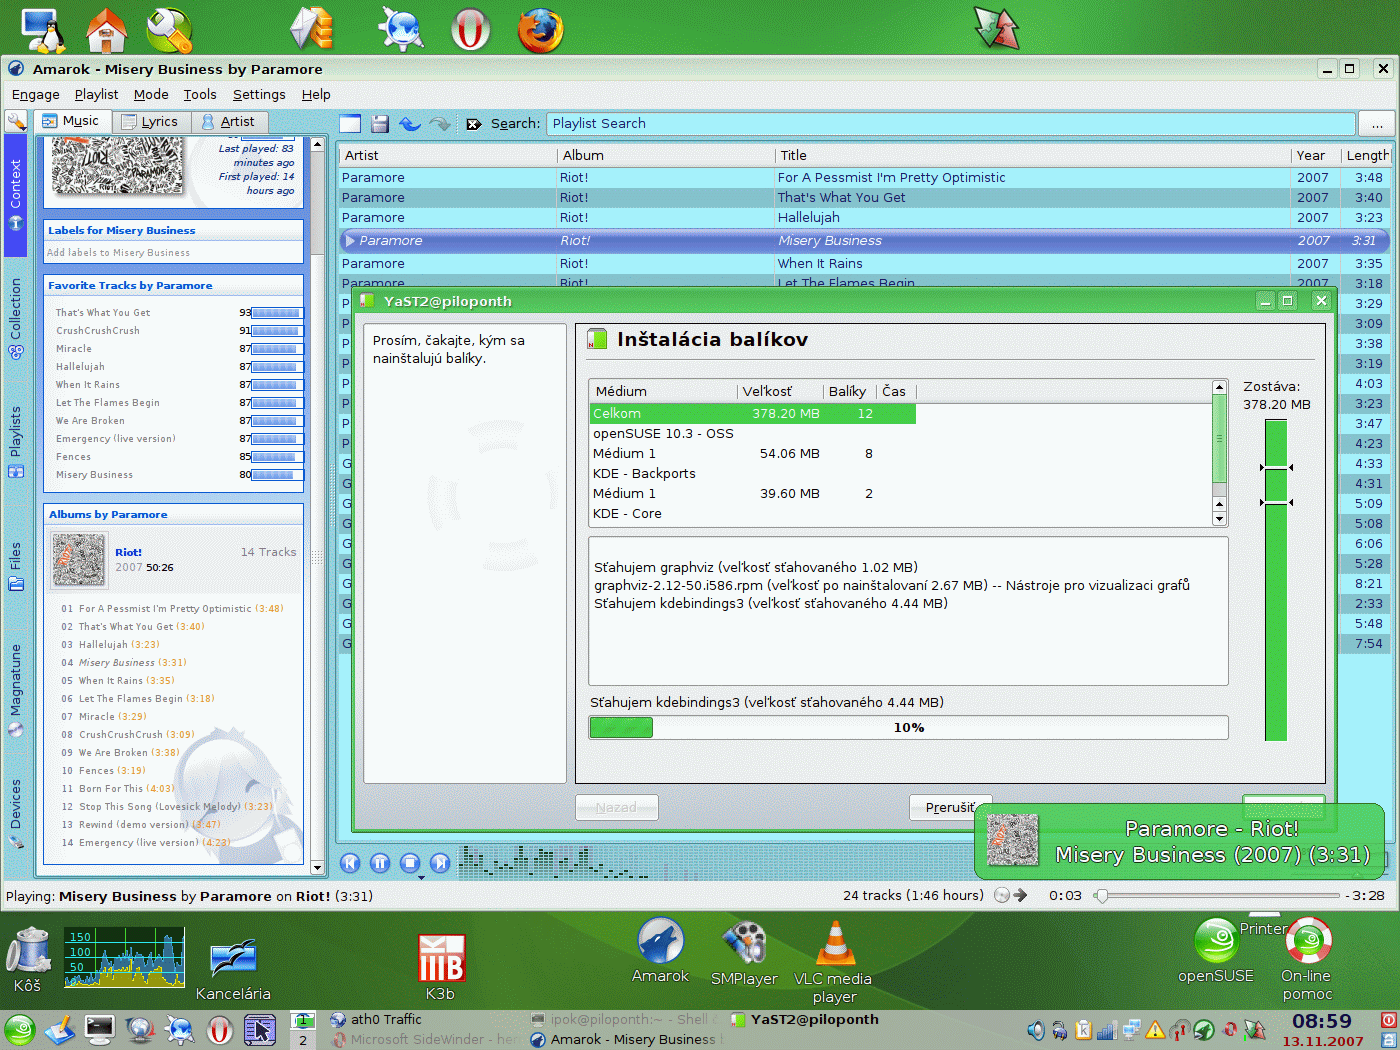Screen dimensions: 1400x1050
Task: Open Kancelária office launcher
Action: pyautogui.click(x=233, y=969)
